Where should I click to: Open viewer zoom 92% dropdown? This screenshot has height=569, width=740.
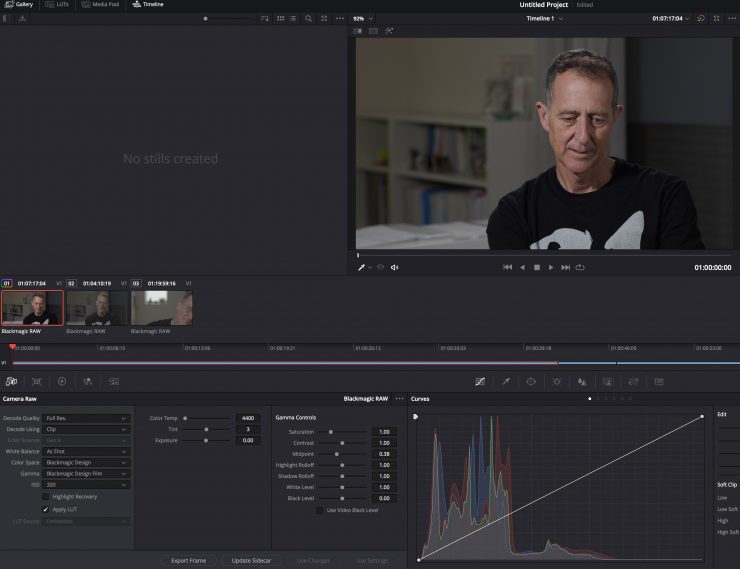coord(363,18)
